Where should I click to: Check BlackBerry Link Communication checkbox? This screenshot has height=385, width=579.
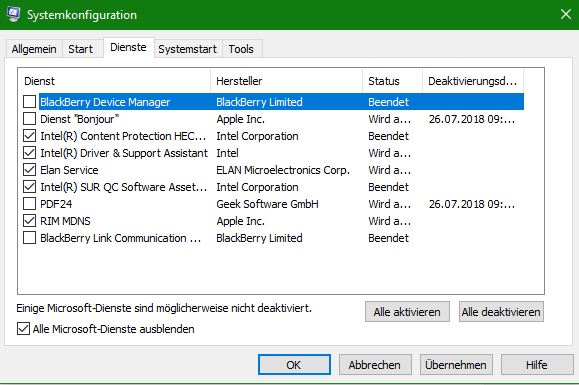tap(29, 237)
